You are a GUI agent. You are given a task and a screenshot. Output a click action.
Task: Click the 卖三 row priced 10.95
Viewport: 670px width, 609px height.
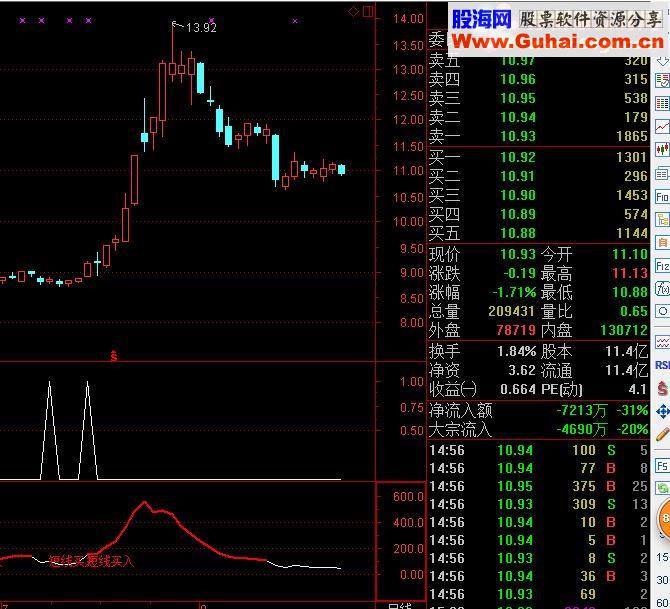click(538, 98)
